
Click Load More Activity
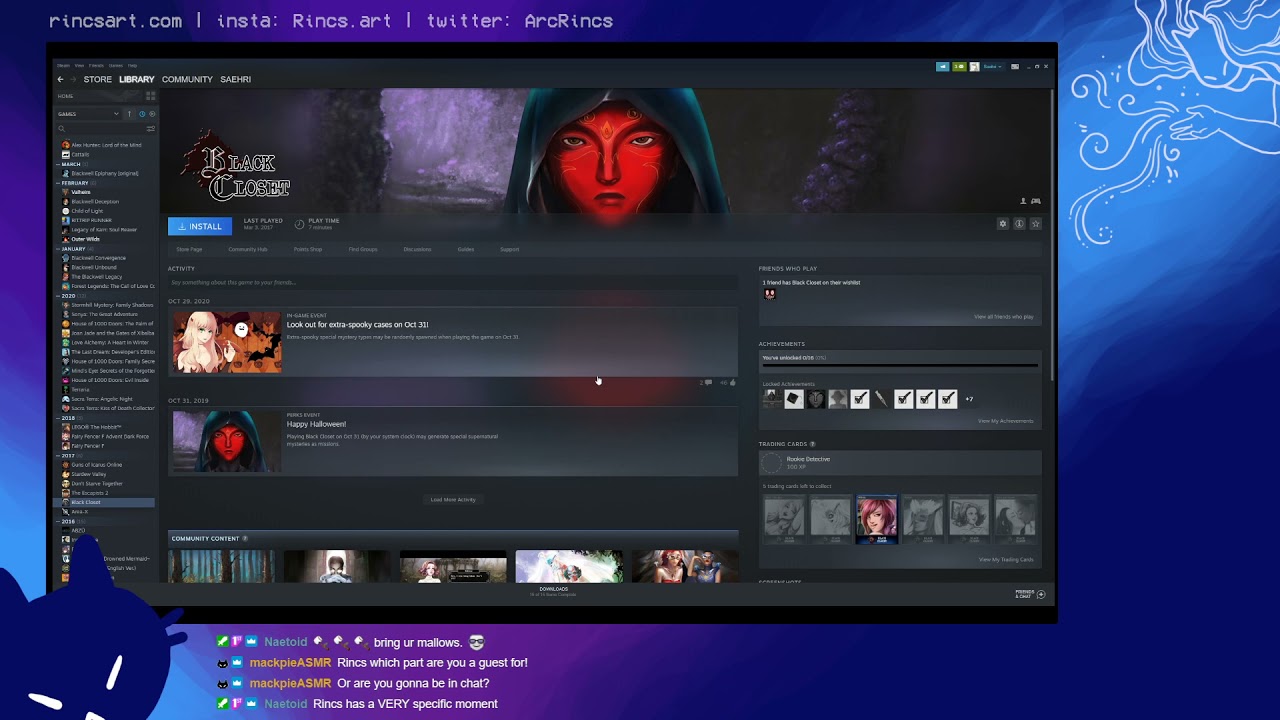click(x=453, y=499)
